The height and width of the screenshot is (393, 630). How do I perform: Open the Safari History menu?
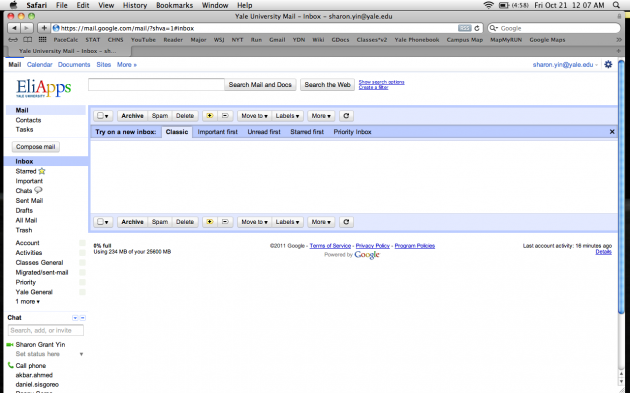pos(135,5)
